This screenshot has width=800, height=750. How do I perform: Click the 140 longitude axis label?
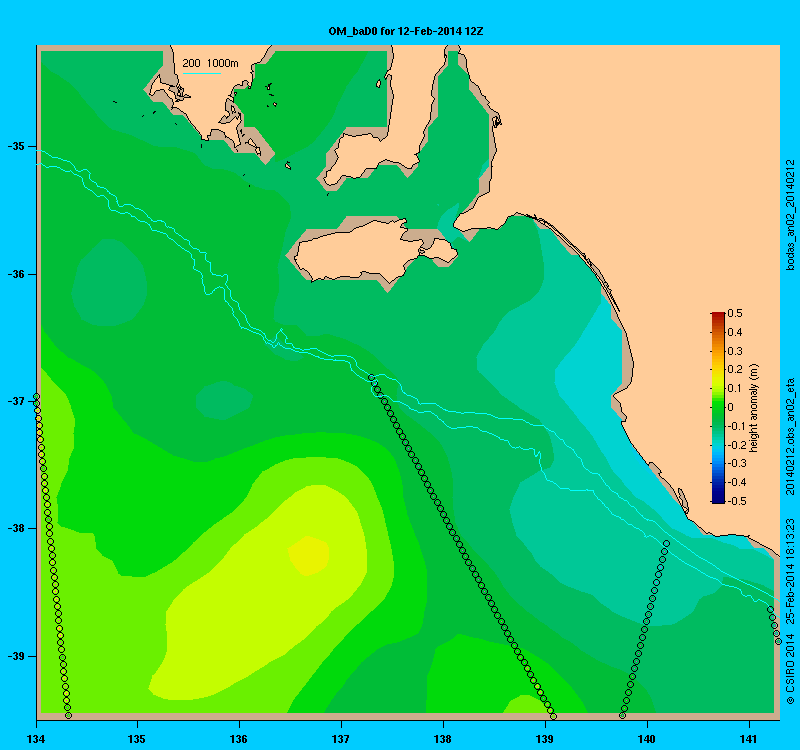tap(646, 739)
